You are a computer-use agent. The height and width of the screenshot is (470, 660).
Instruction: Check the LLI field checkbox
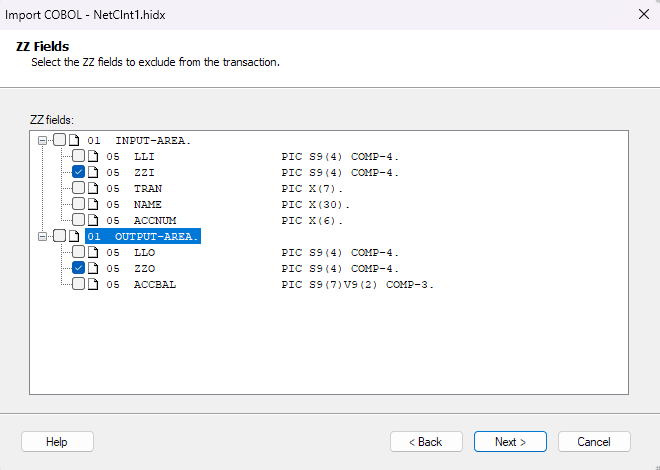(78, 156)
